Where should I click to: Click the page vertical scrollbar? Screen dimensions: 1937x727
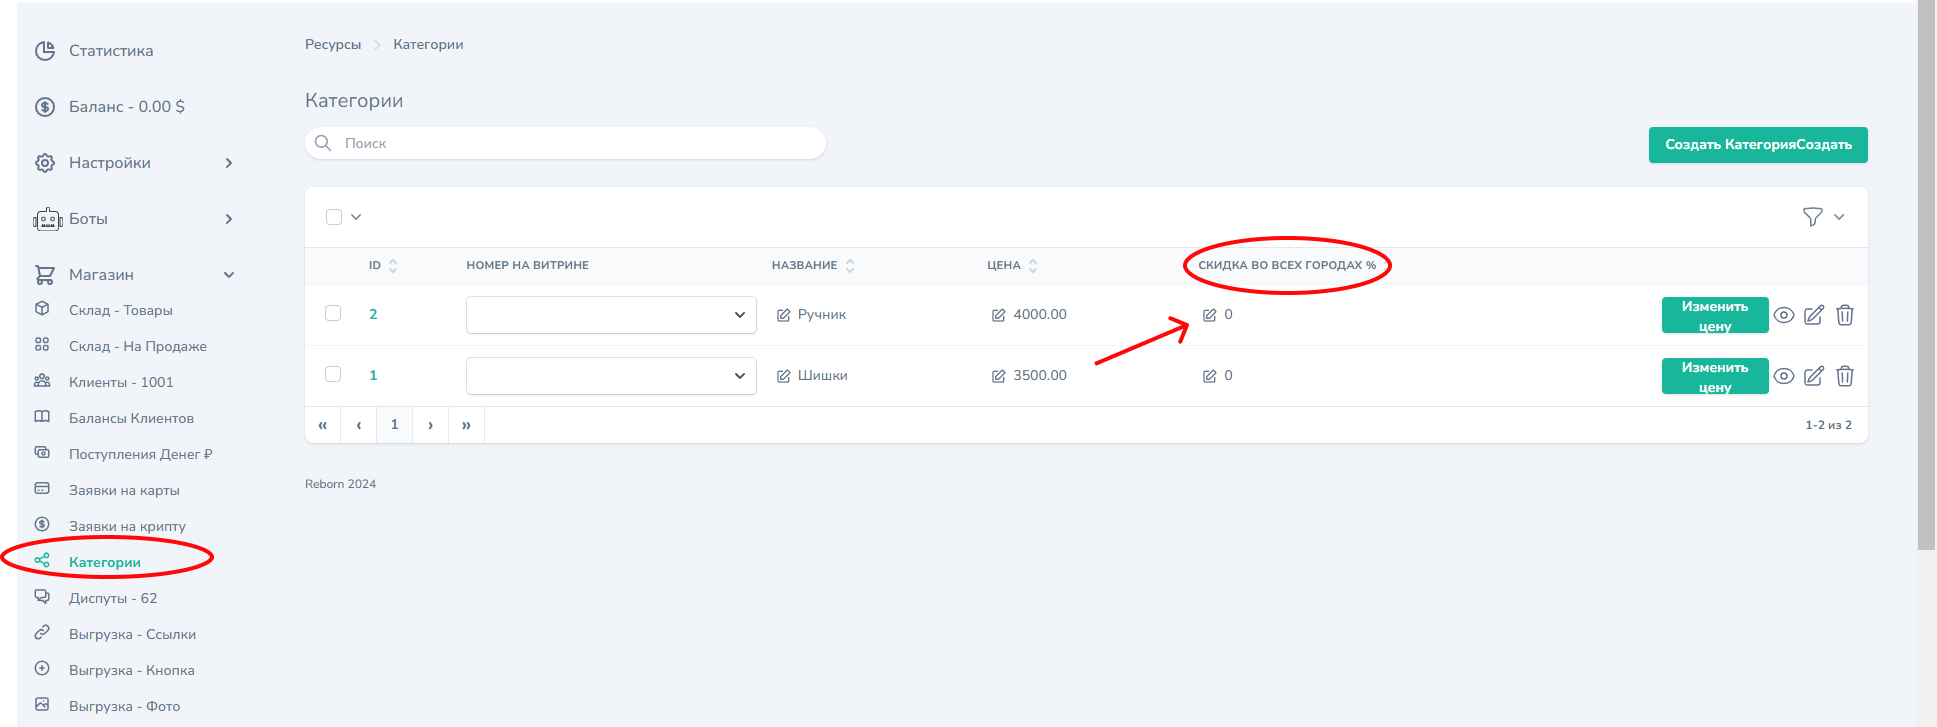[1927, 275]
